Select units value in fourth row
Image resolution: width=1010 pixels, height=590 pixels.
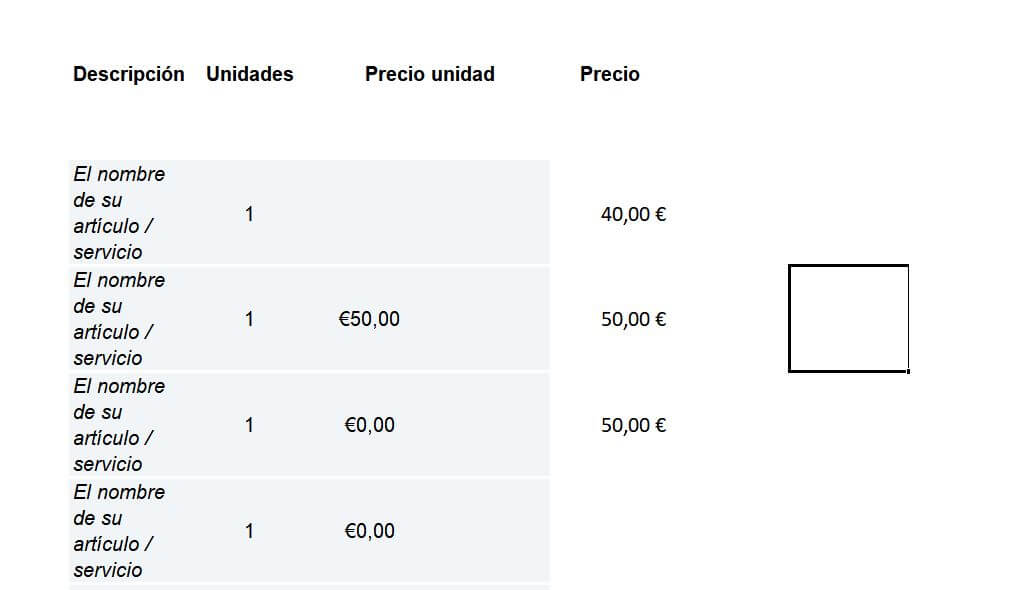(x=249, y=531)
